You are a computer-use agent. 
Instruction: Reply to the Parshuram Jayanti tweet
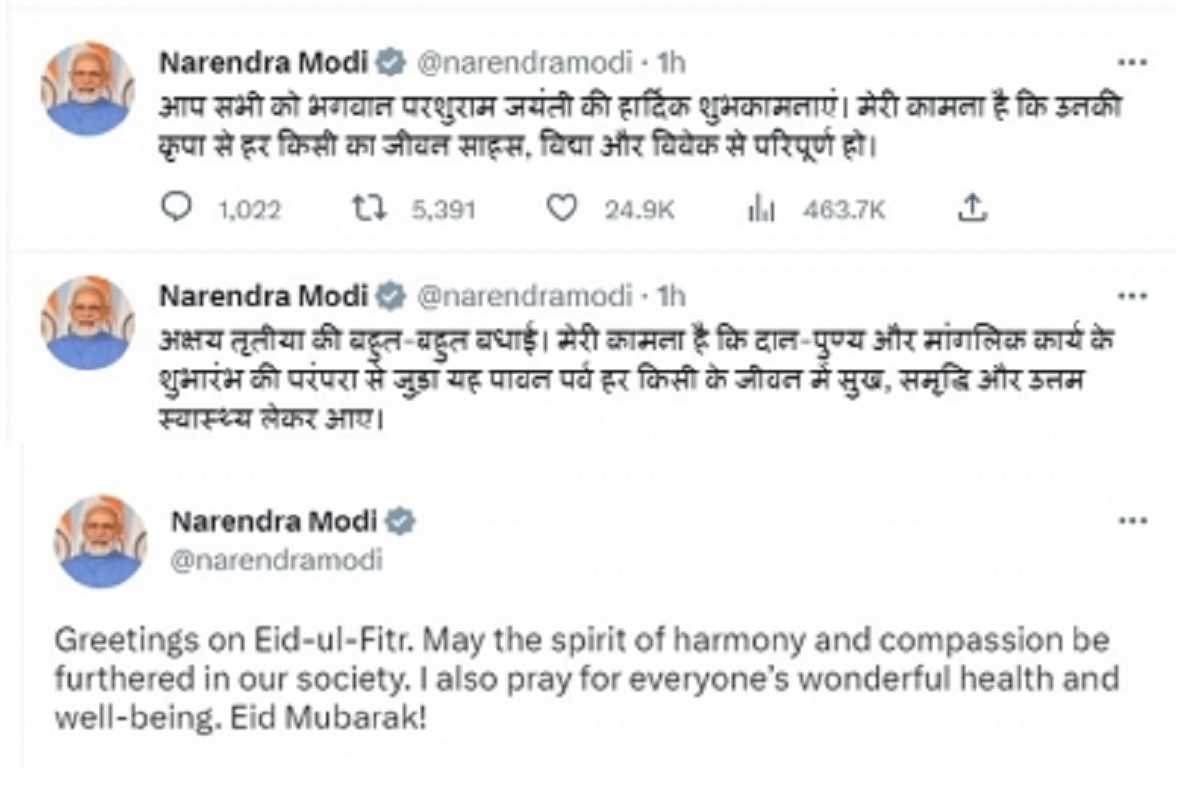point(178,209)
